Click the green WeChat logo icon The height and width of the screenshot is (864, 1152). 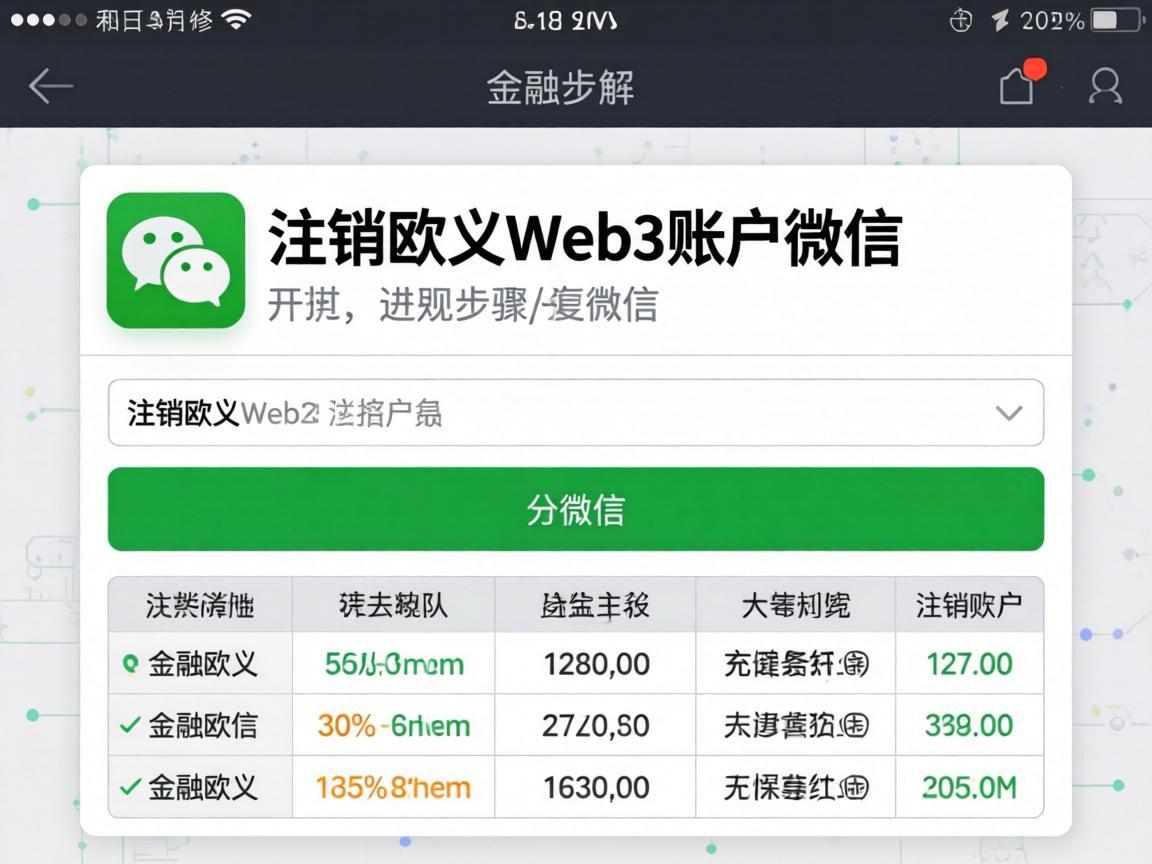point(176,260)
